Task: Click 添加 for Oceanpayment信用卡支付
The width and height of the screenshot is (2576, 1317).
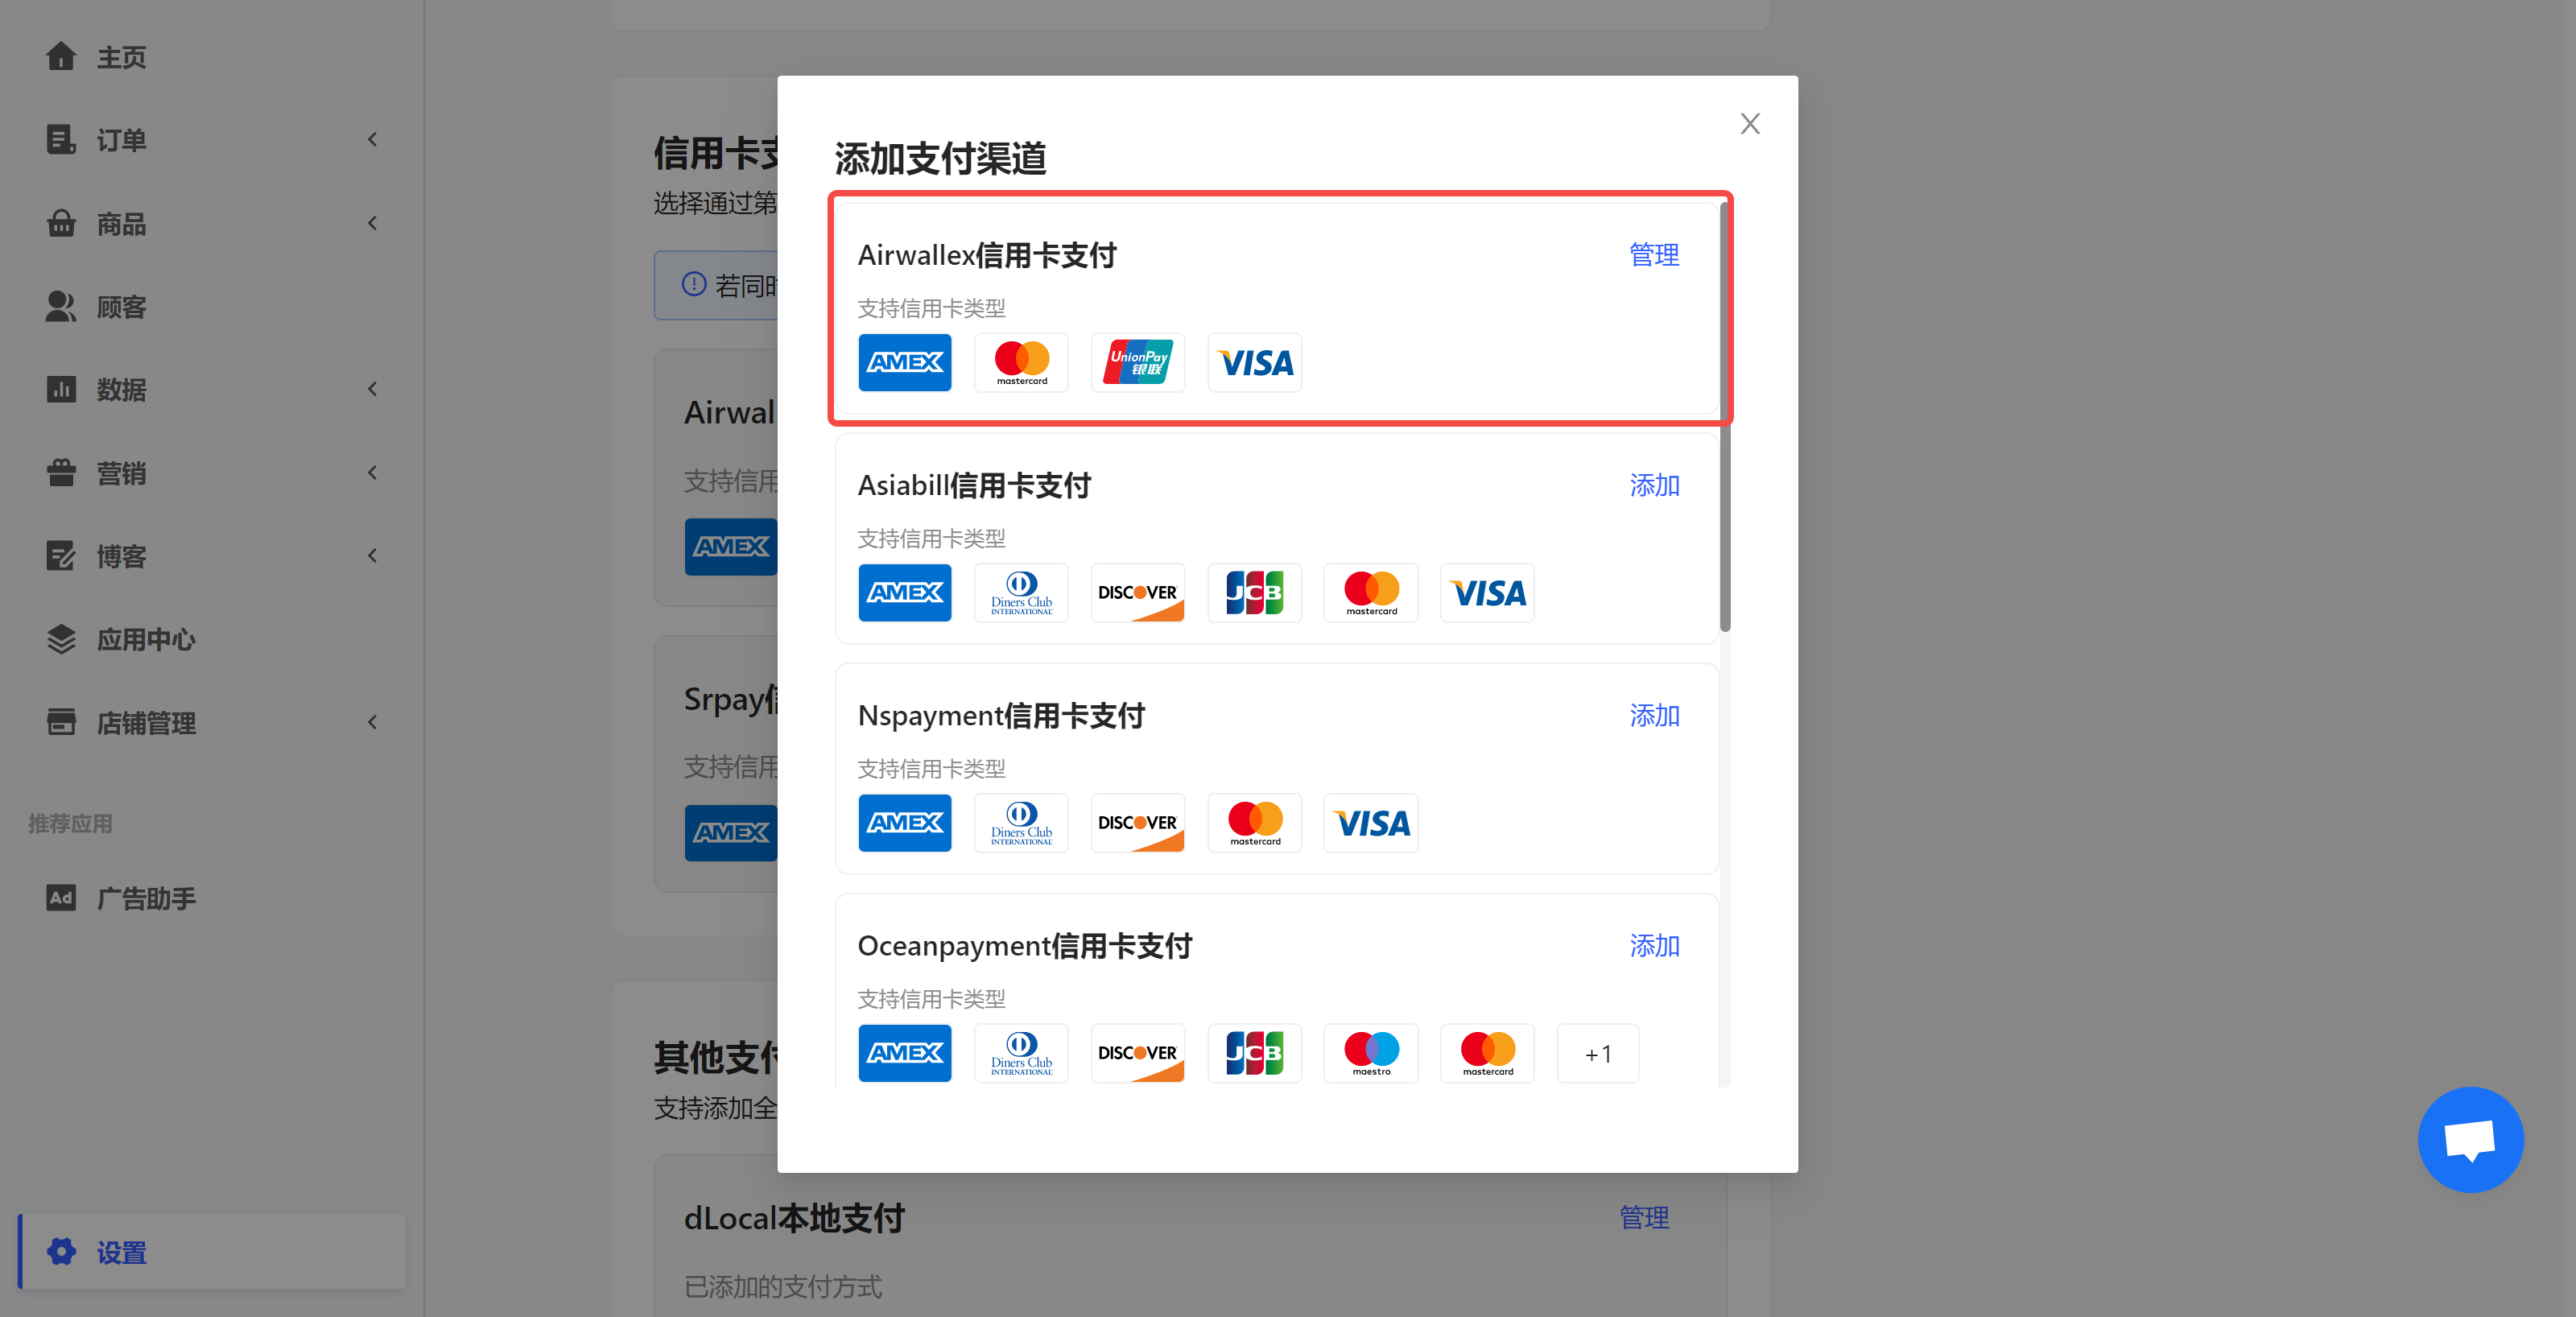Action: 1654,946
